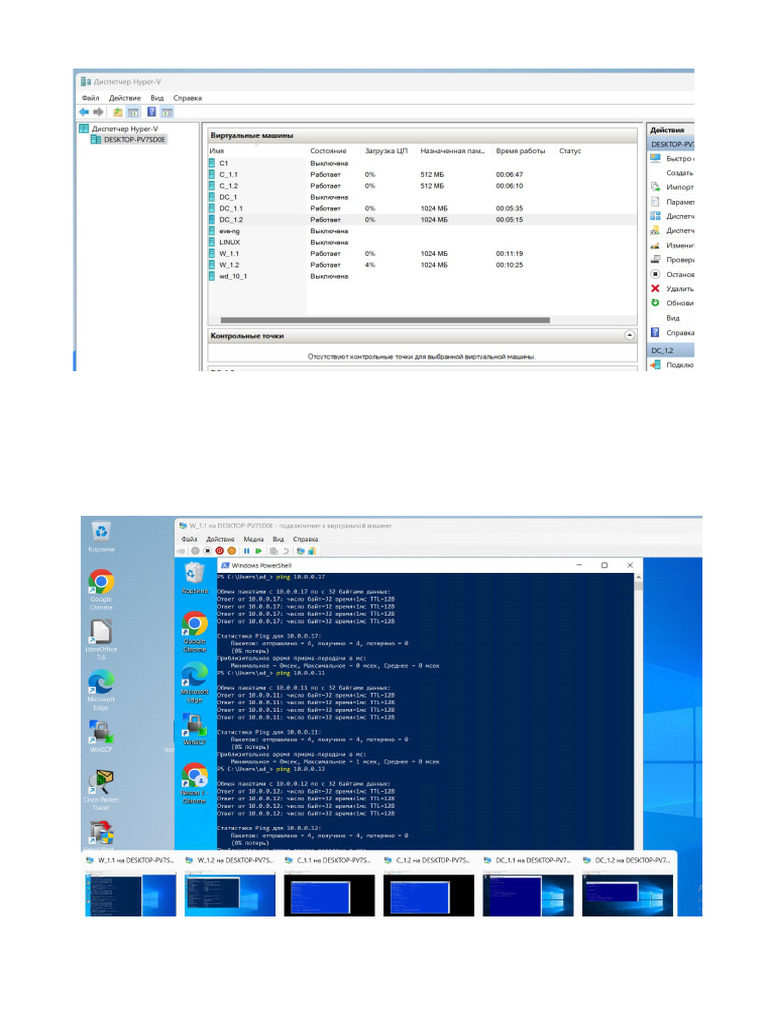Open Медиа menu in W_1.1 connection window
Image resolution: width=768 pixels, height=1024 pixels.
coord(253,539)
